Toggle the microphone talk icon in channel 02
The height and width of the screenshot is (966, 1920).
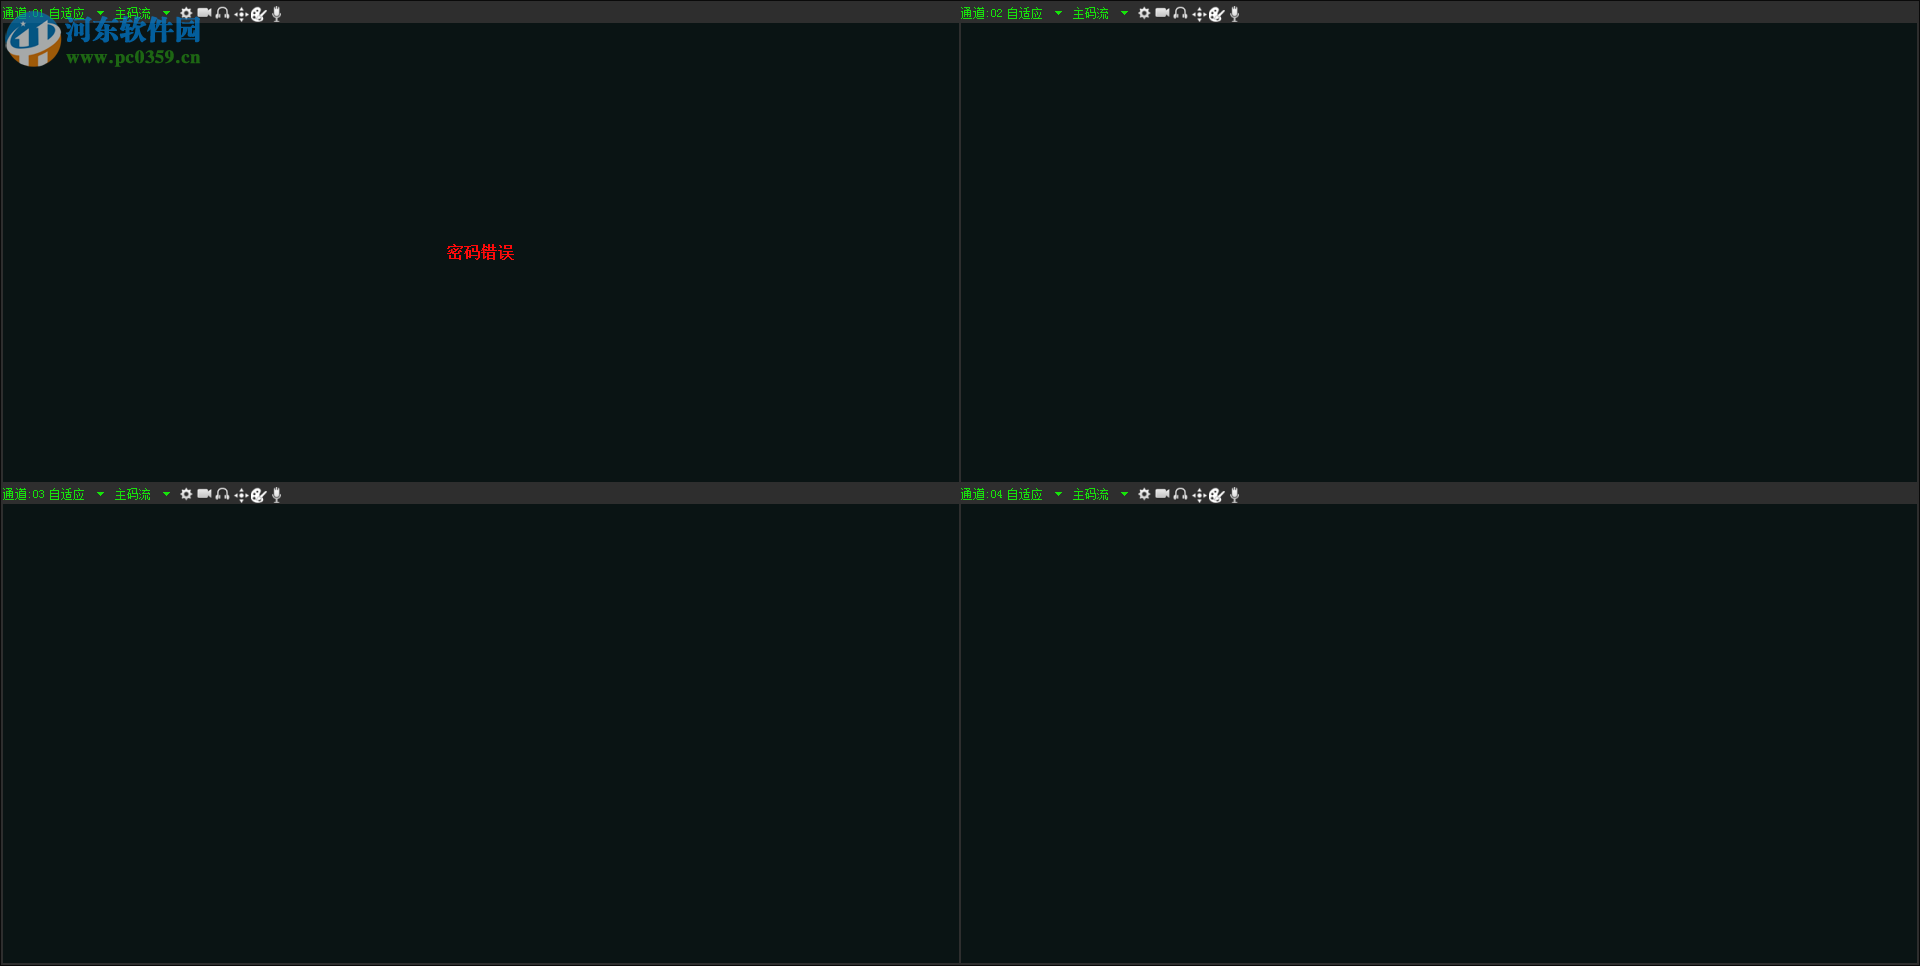pyautogui.click(x=1235, y=14)
